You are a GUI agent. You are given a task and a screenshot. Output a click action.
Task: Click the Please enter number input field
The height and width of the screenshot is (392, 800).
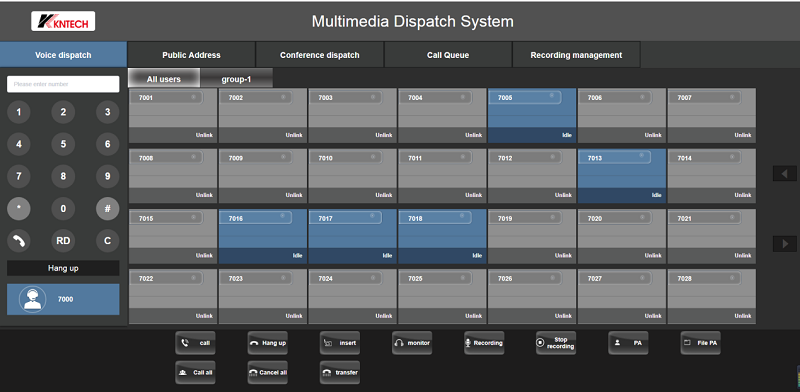click(63, 84)
